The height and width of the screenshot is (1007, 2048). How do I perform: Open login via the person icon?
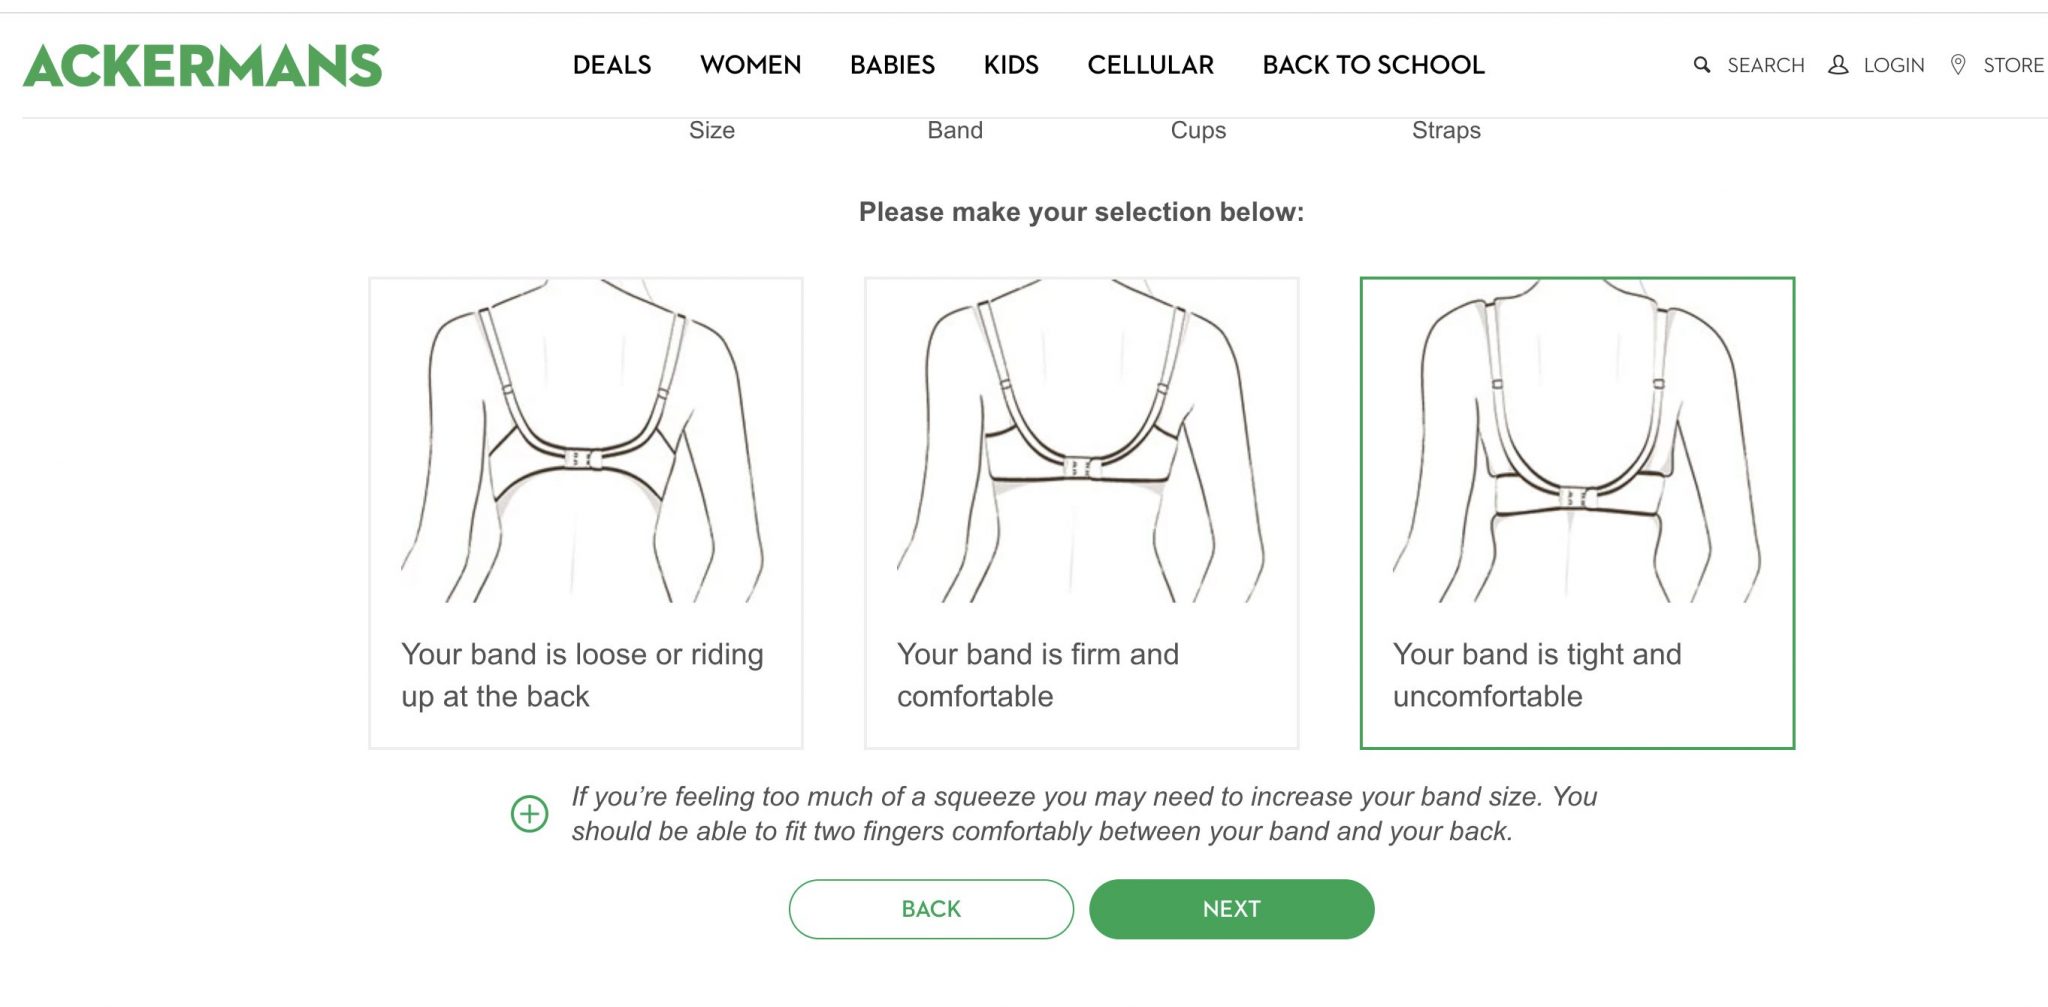click(x=1839, y=64)
